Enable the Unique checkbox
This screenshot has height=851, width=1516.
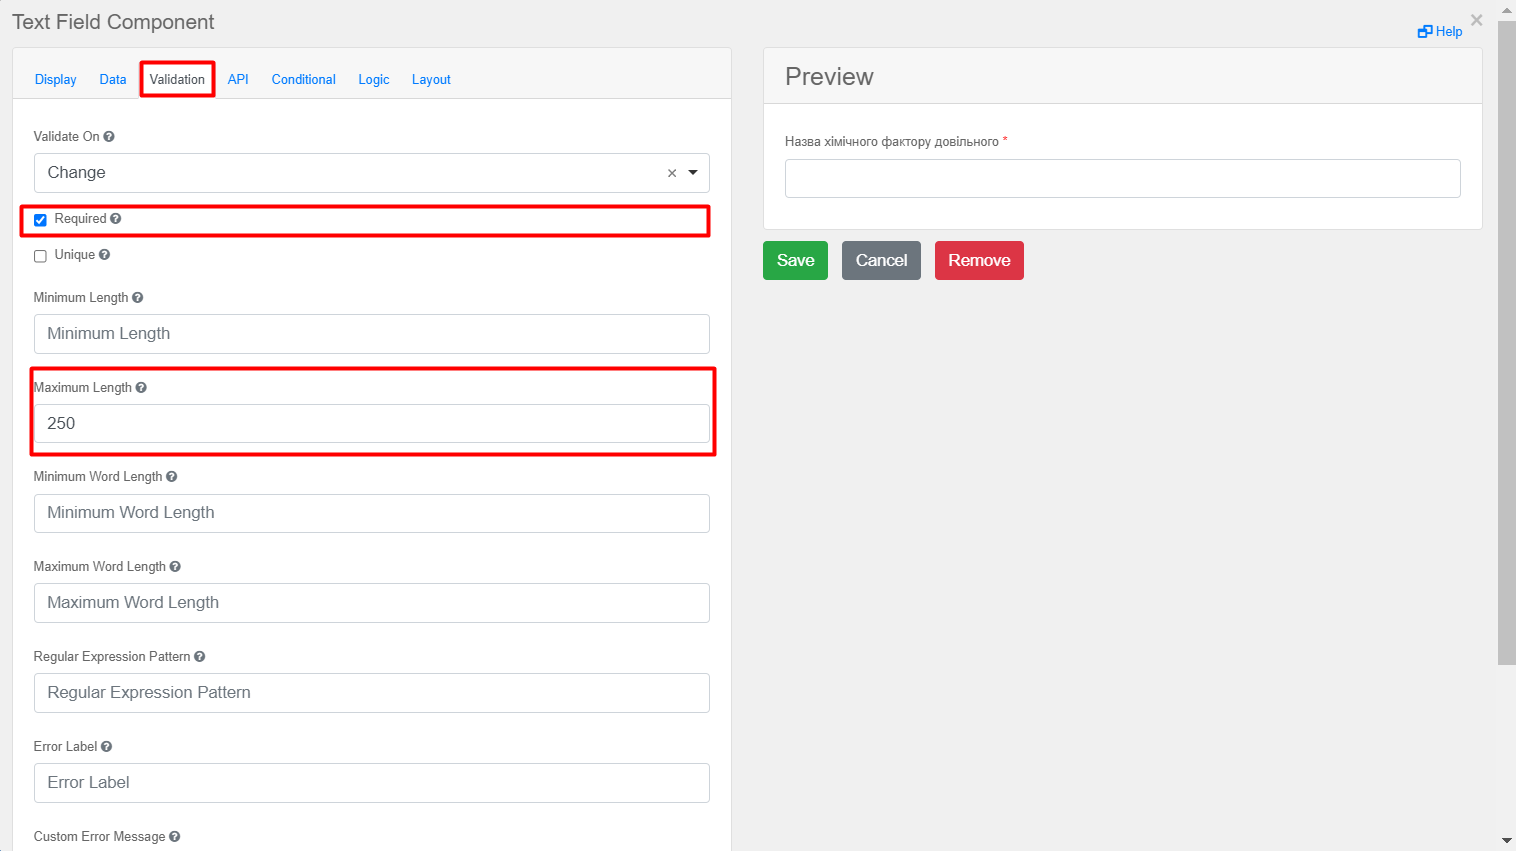click(40, 256)
